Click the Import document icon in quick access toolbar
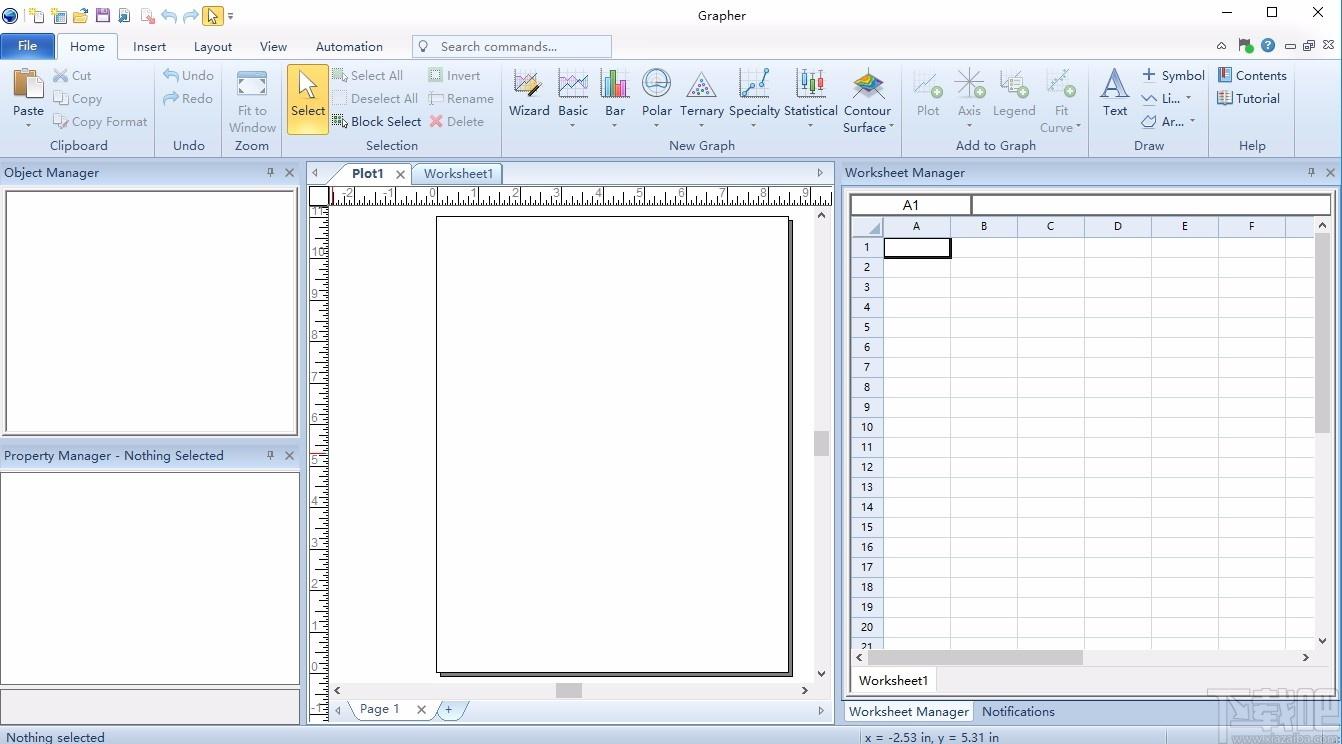Image resolution: width=1342 pixels, height=744 pixels. point(124,16)
